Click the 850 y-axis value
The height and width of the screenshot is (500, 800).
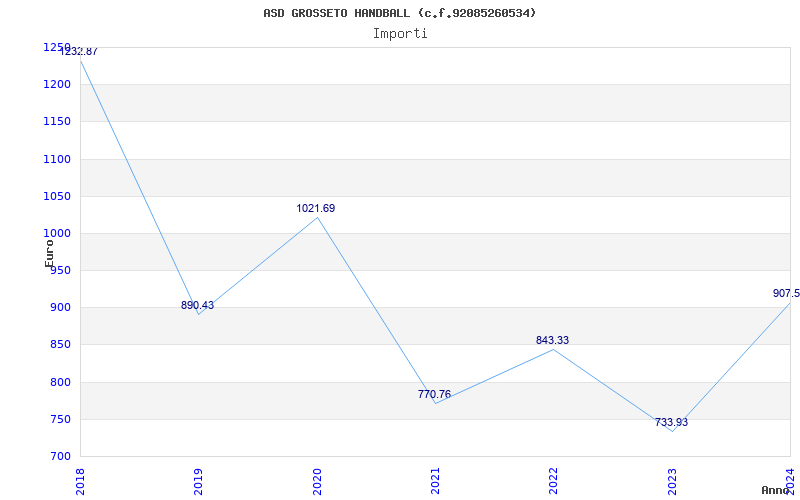(60, 344)
